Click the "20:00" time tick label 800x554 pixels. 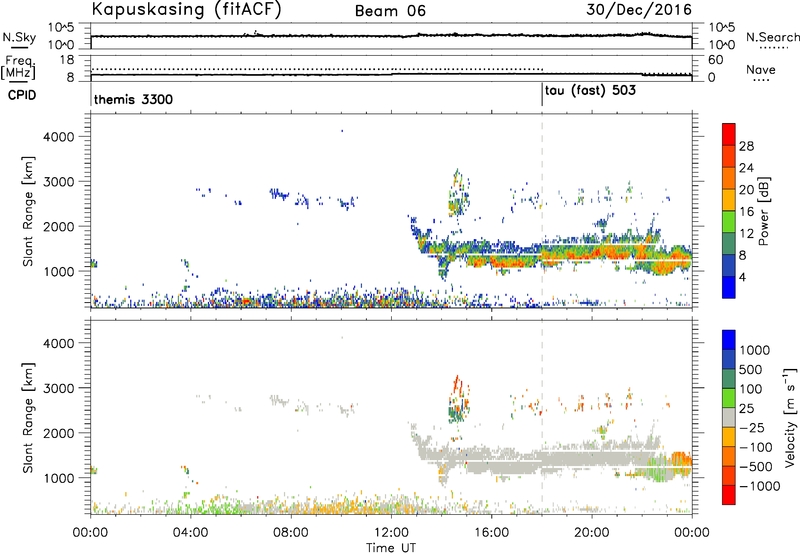click(x=592, y=533)
